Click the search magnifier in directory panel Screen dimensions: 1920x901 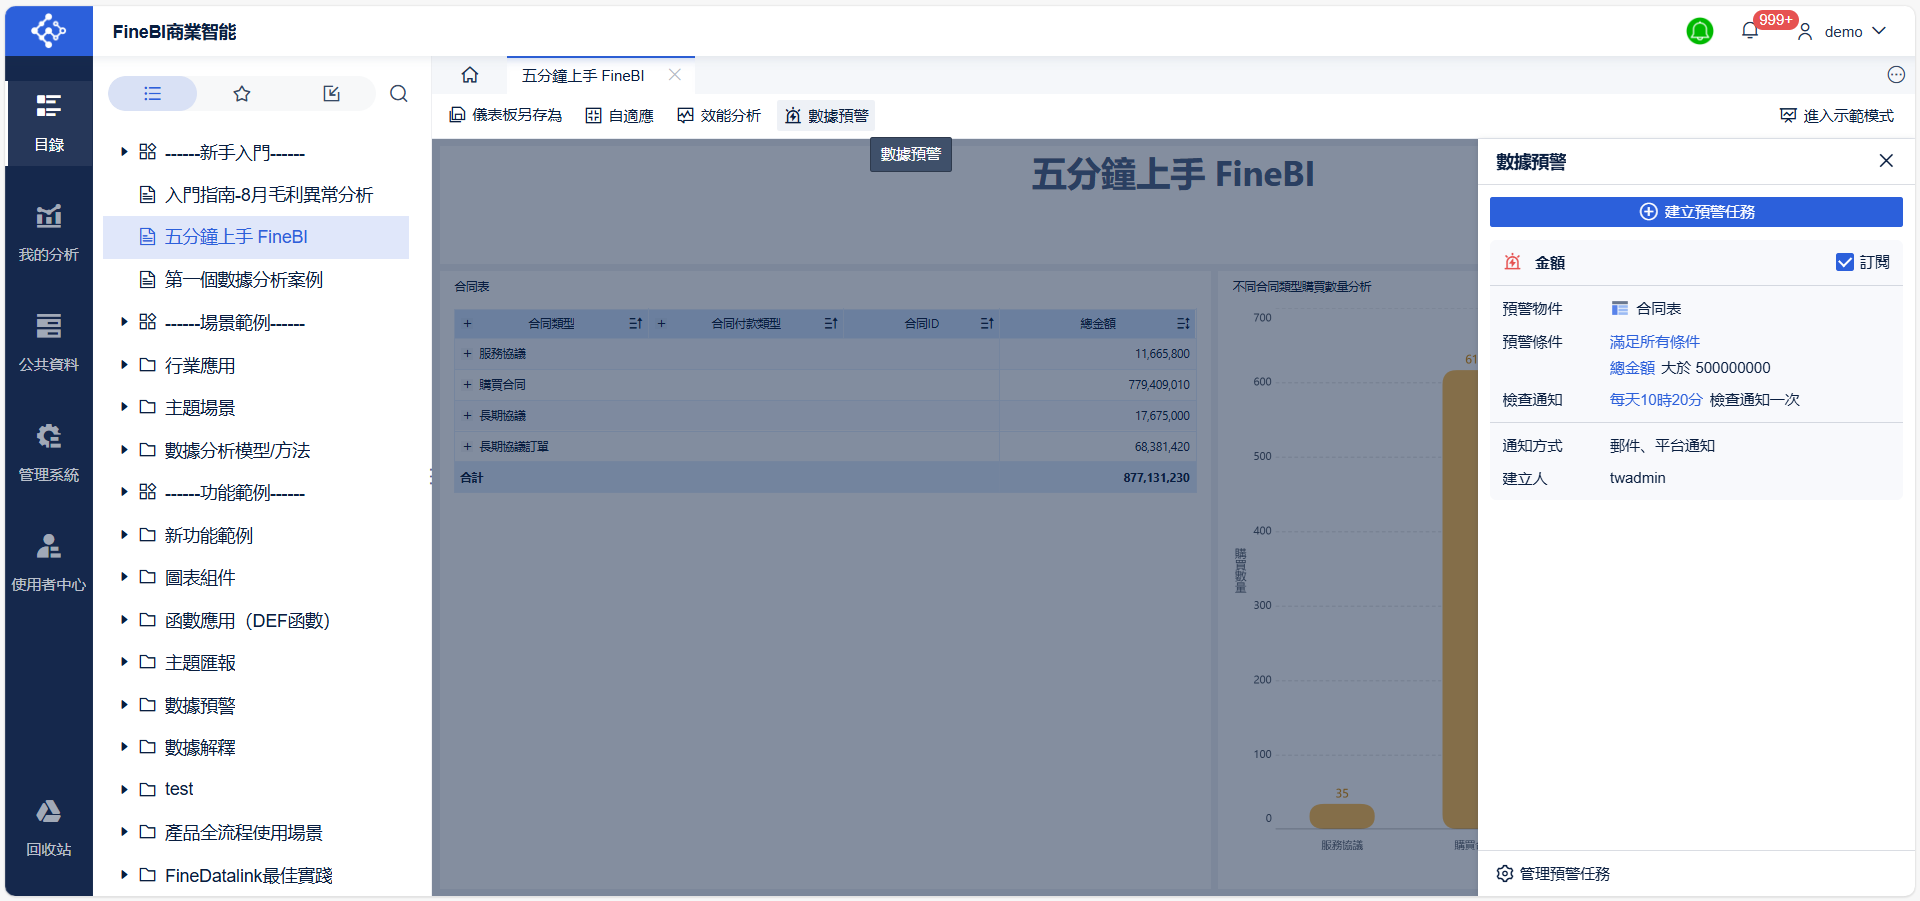[x=399, y=94]
